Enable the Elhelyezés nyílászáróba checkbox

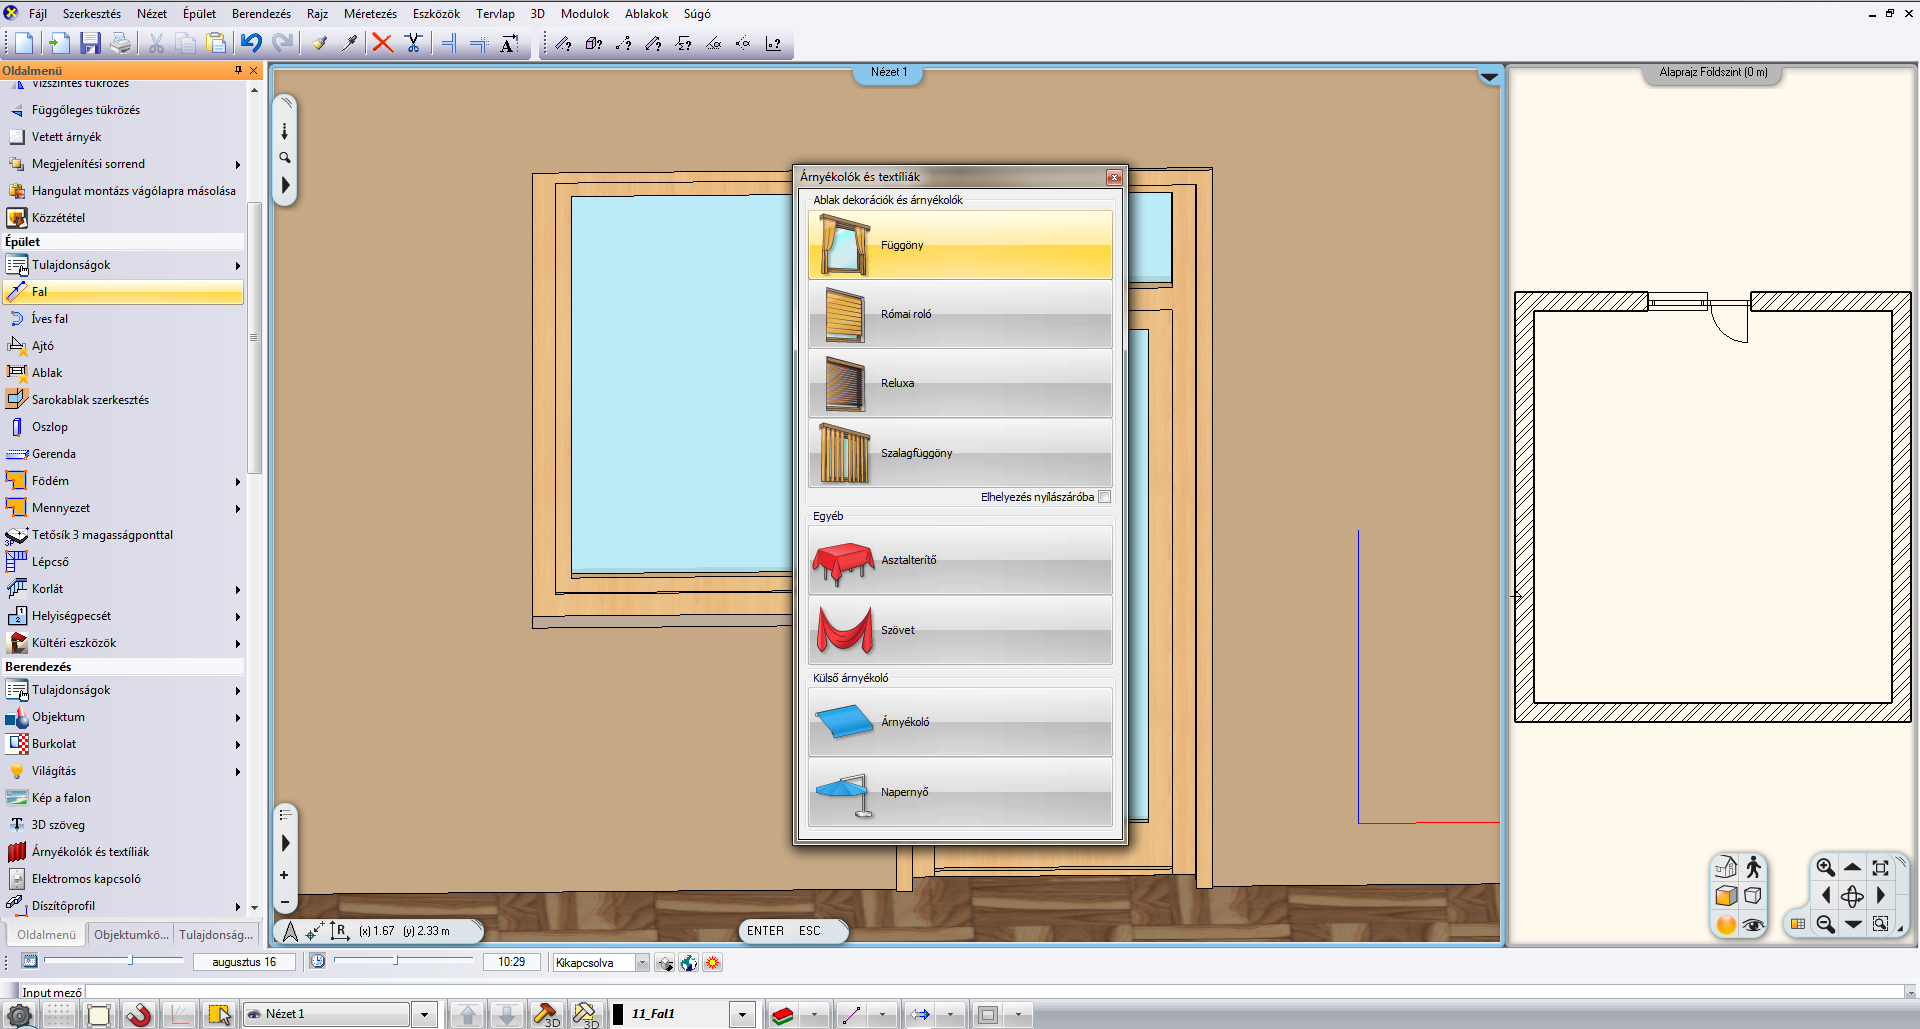pyautogui.click(x=1105, y=497)
